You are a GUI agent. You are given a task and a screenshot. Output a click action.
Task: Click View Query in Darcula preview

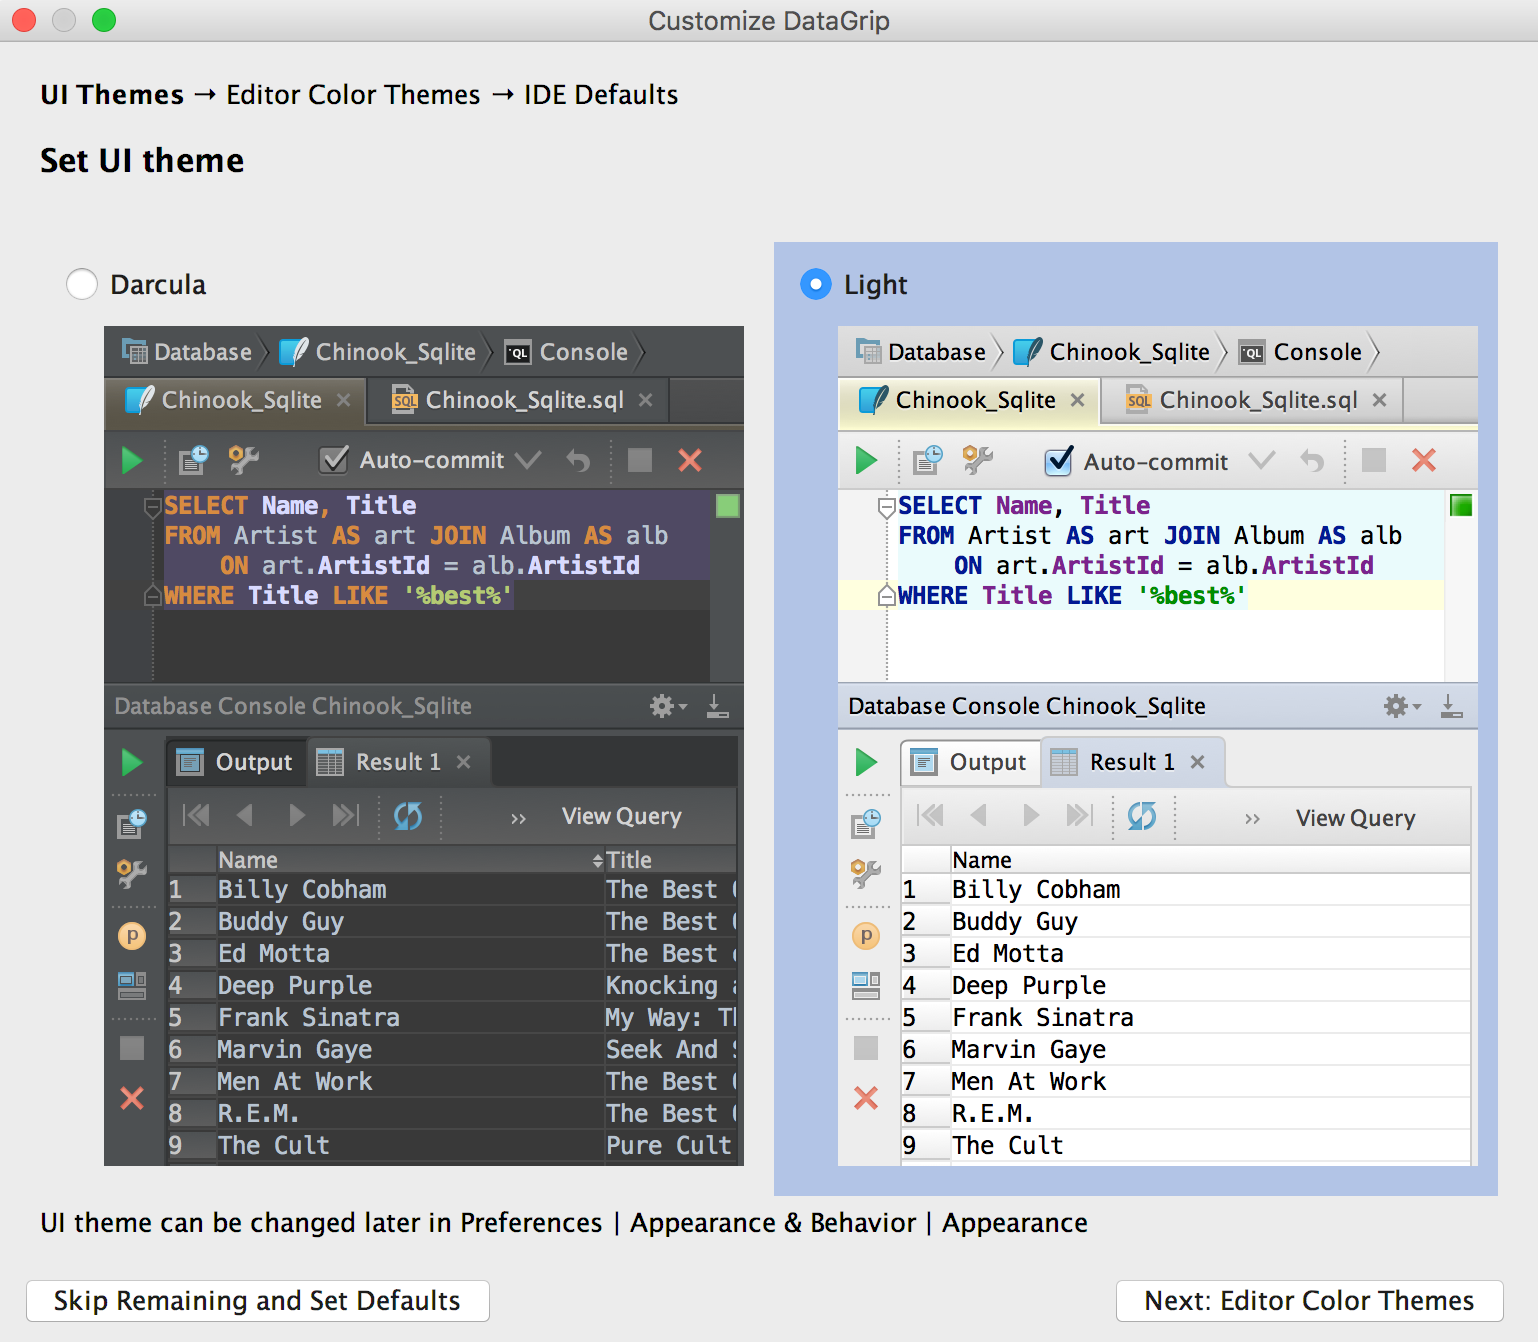(x=622, y=816)
